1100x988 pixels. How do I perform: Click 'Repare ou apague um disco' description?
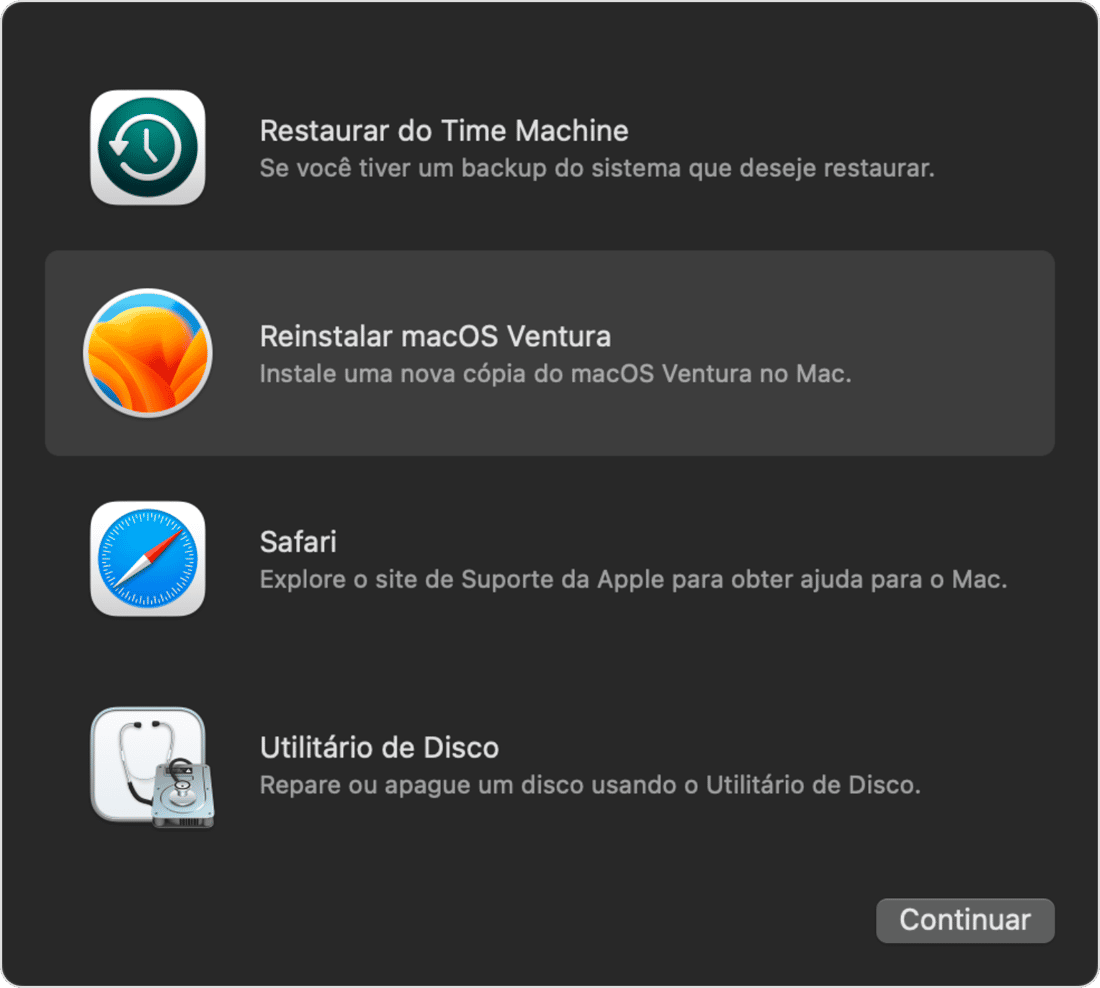click(590, 785)
